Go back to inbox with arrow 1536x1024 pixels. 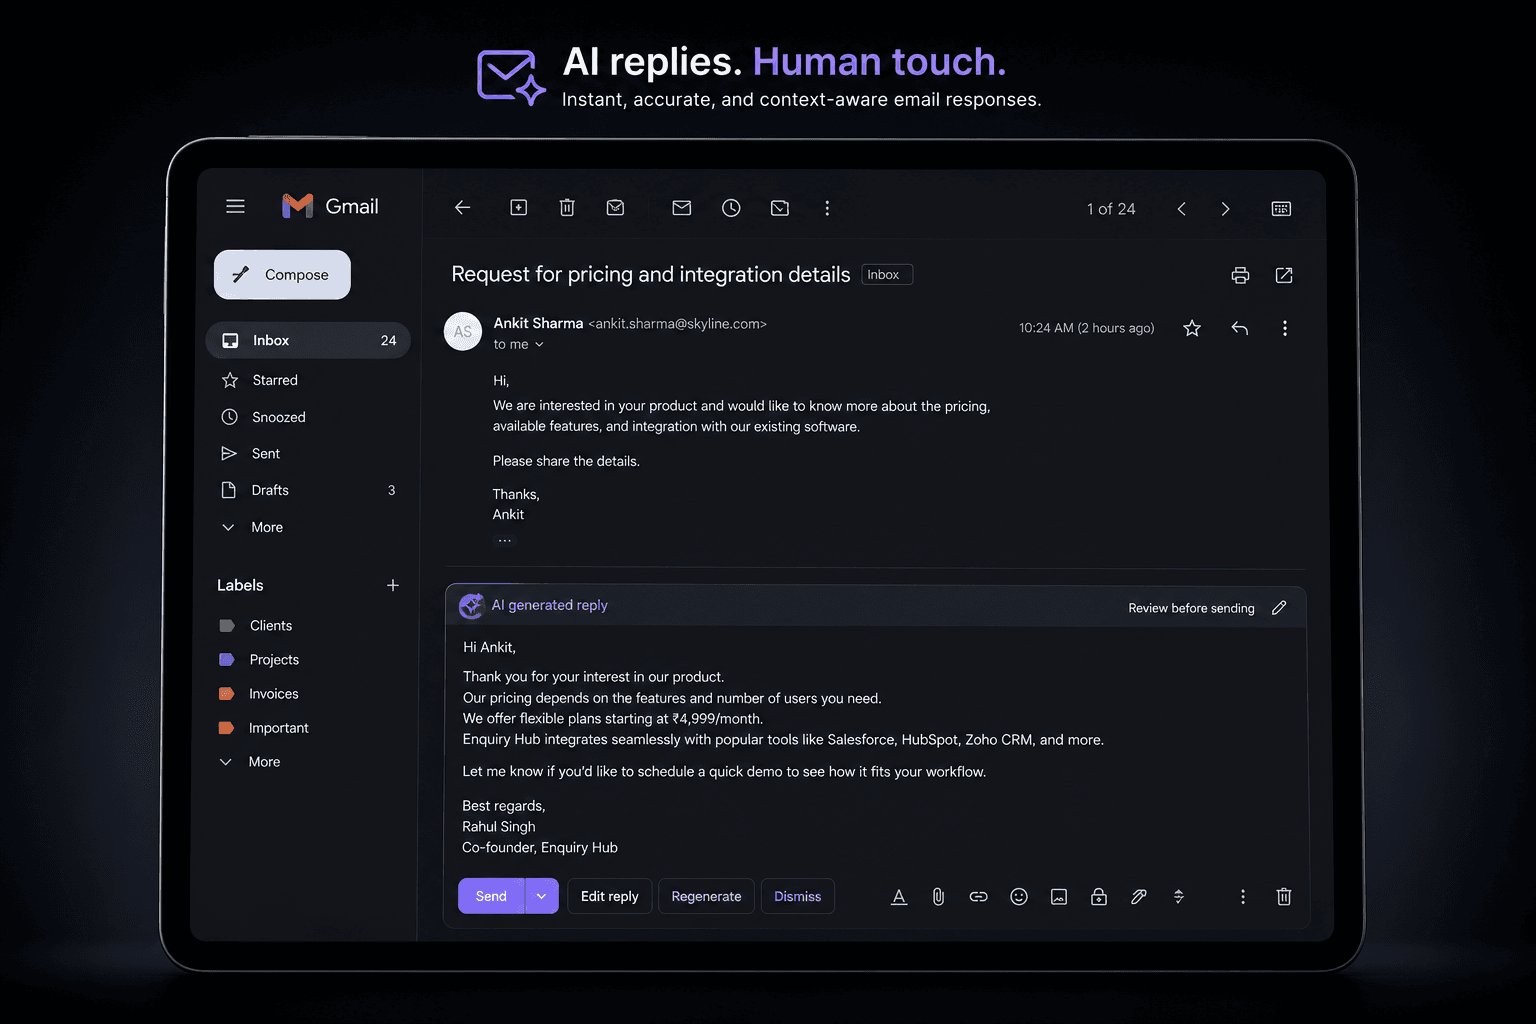coord(462,208)
